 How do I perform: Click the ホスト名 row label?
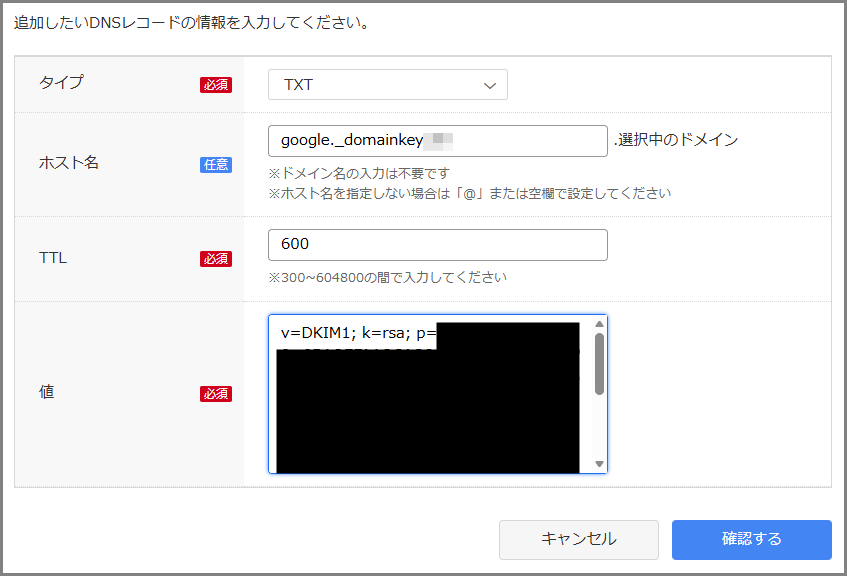pyautogui.click(x=69, y=162)
